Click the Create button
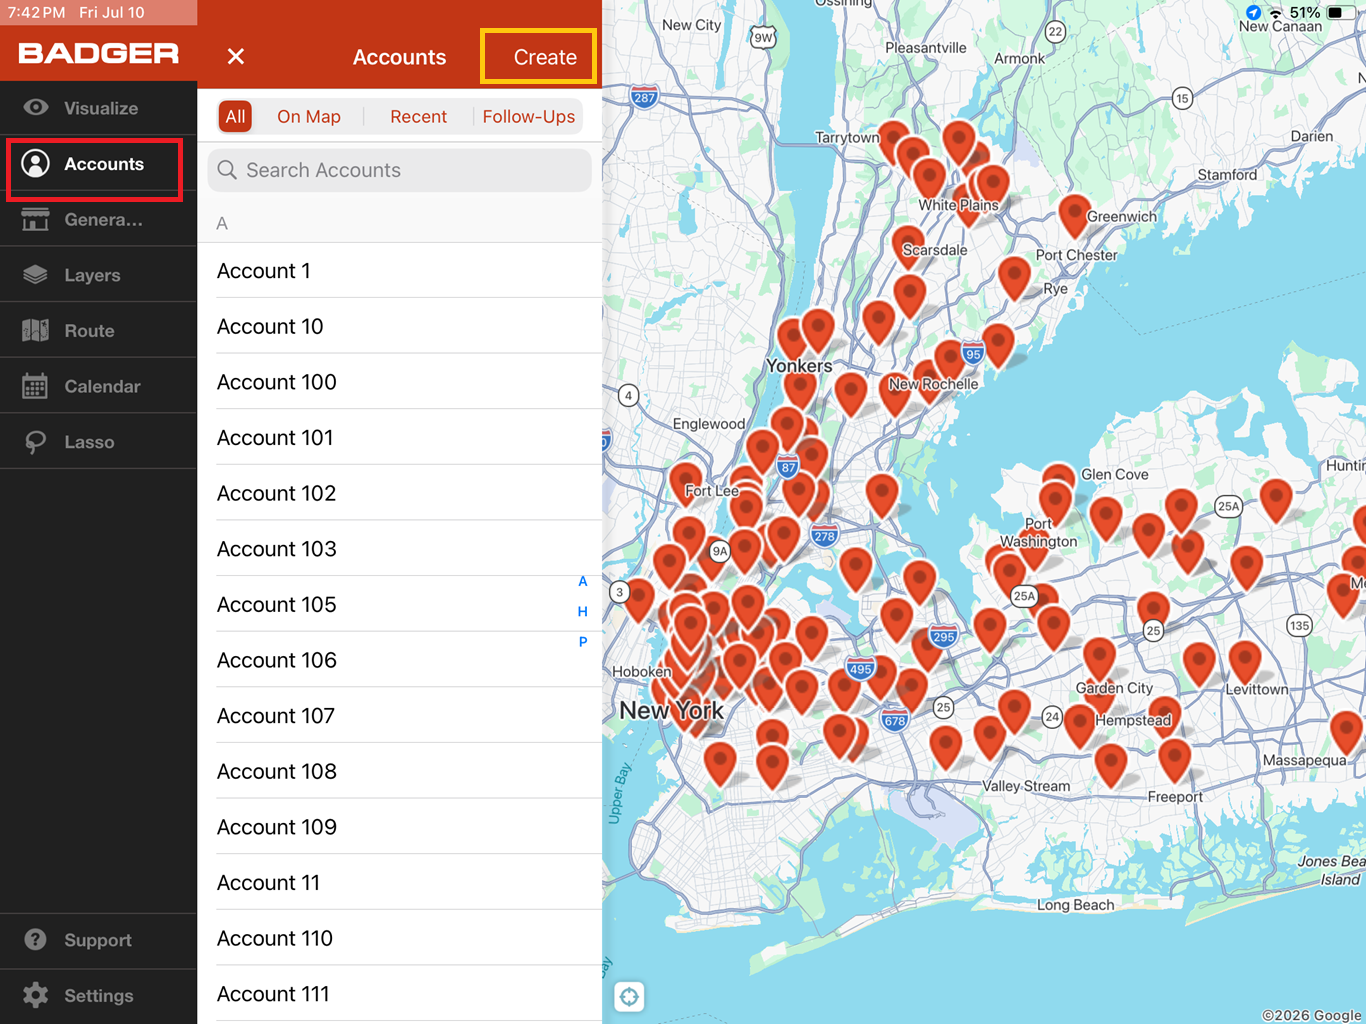1366x1024 pixels. point(545,57)
